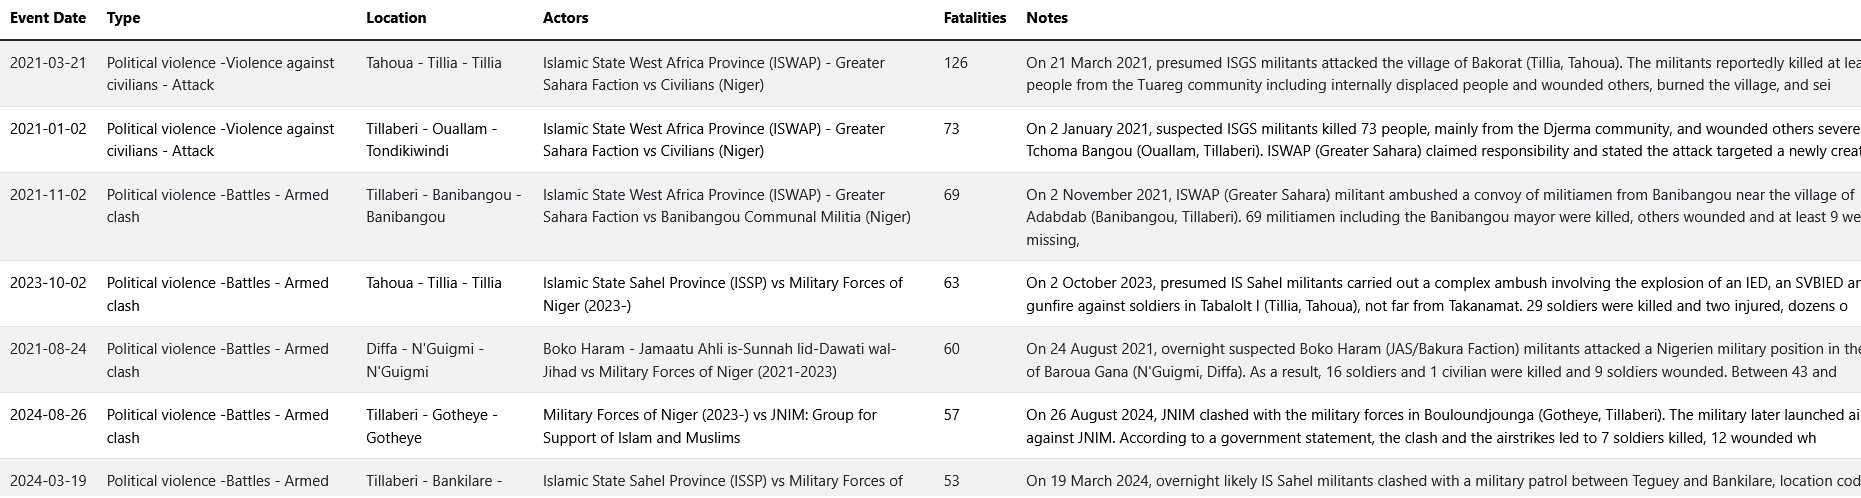Screen dimensions: 1861x498
Task: Click the Actors column header
Action: coord(565,18)
